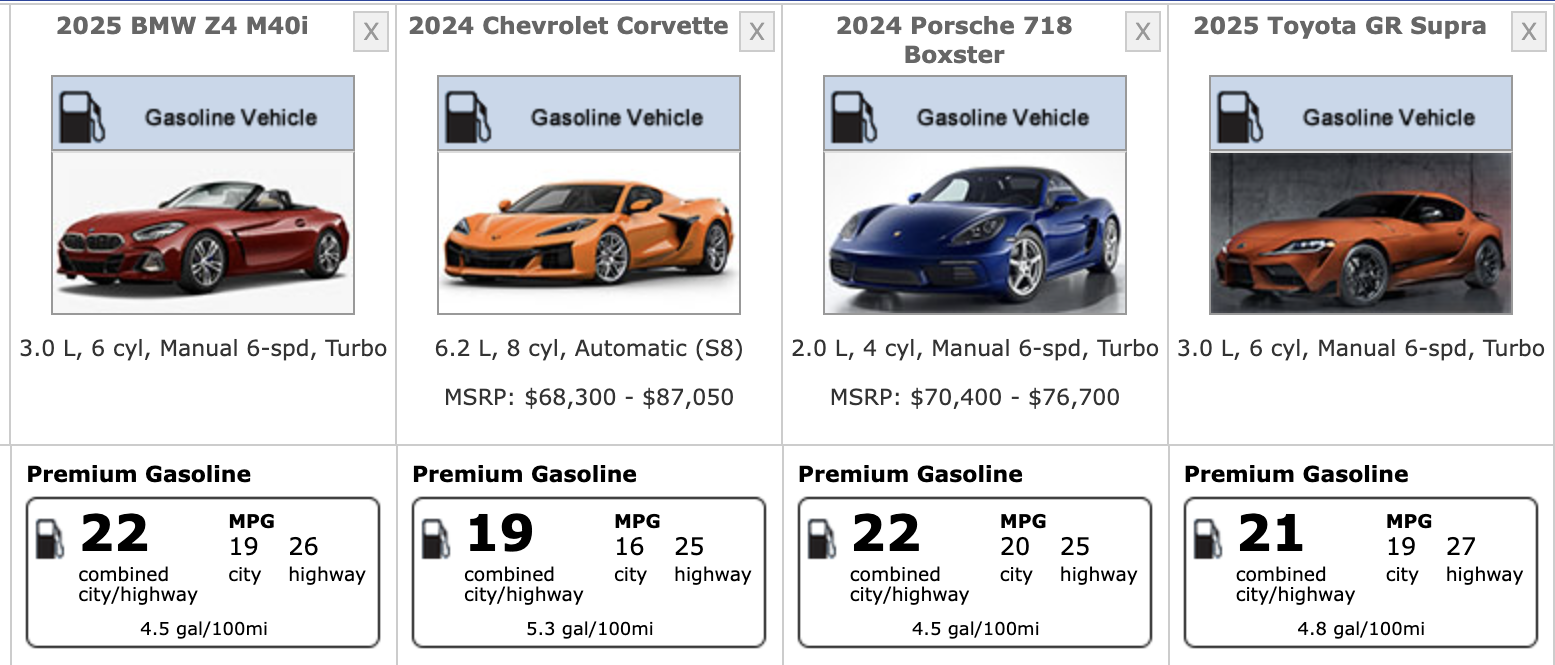This screenshot has width=1555, height=665.
Task: Click the Porsche 718 Boxster MSRP range
Action: [975, 397]
